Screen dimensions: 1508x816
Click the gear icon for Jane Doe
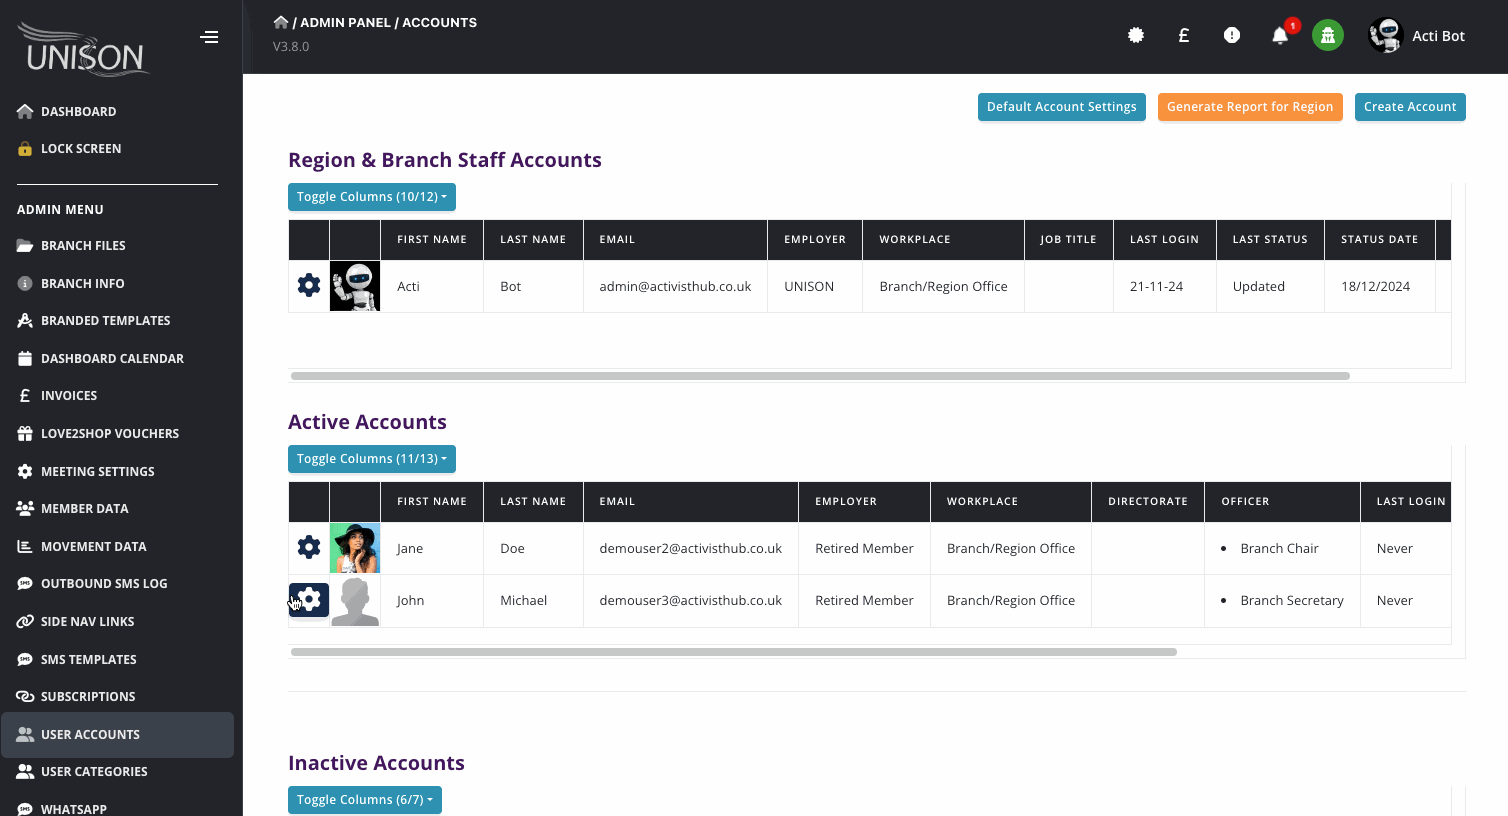point(309,548)
